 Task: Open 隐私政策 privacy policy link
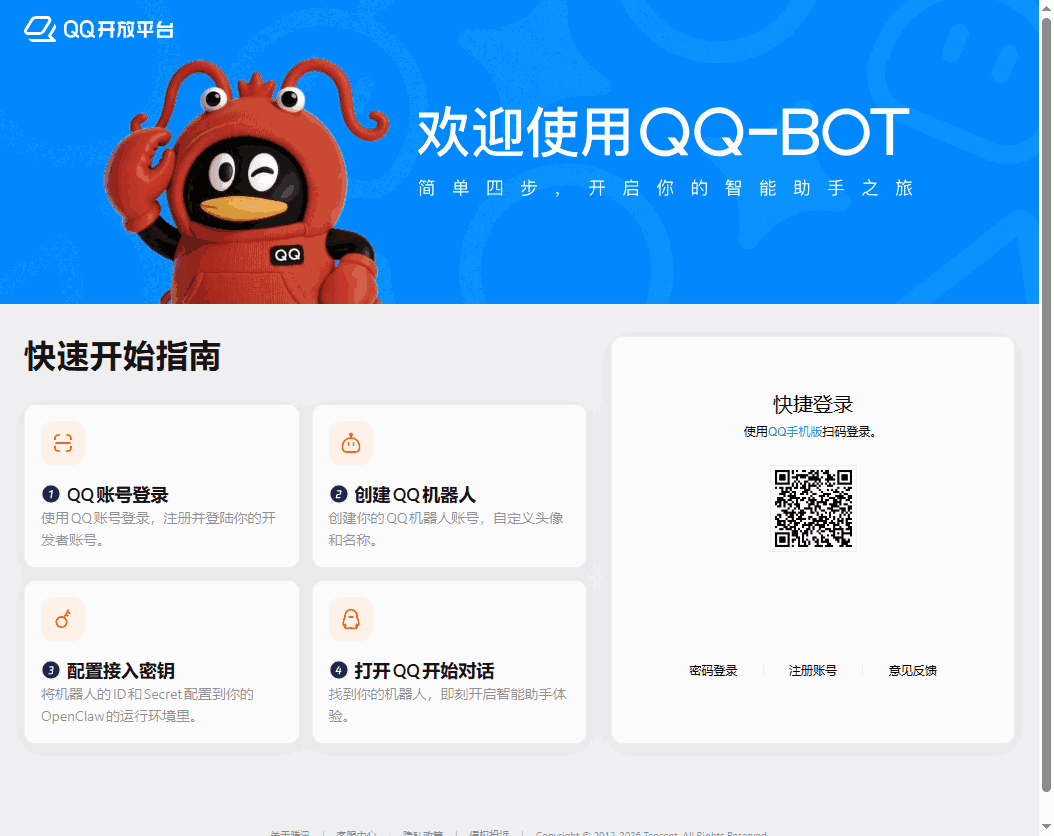(x=423, y=833)
